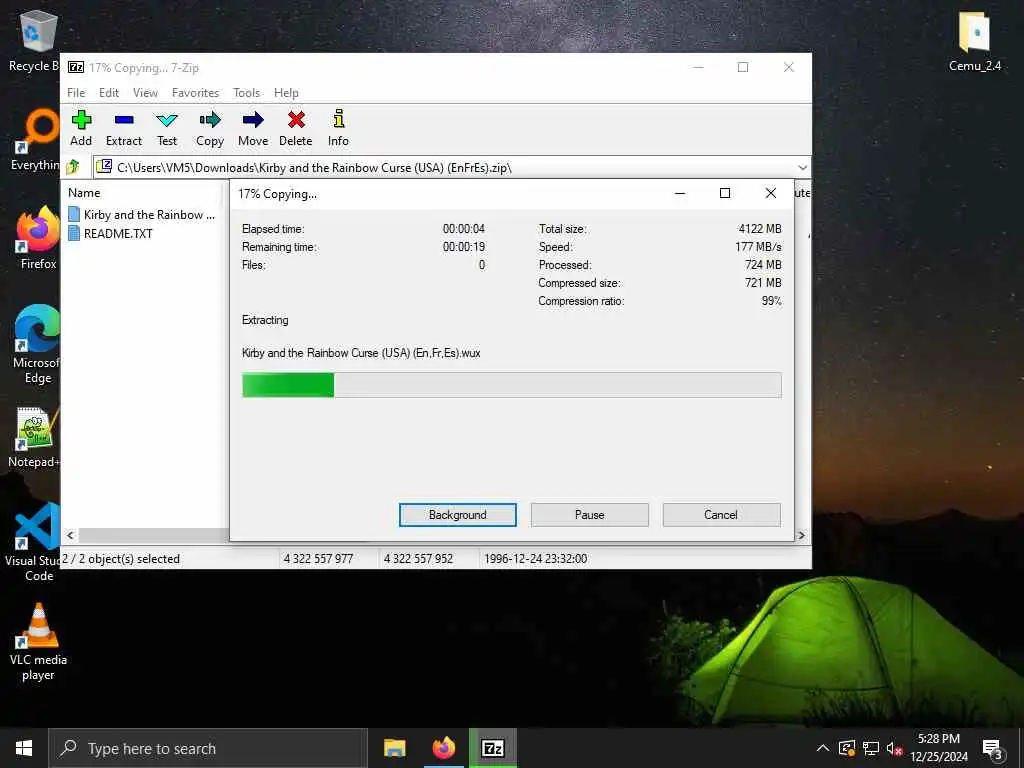The image size is (1024, 768).
Task: Click the taskbar search box
Action: 208,748
